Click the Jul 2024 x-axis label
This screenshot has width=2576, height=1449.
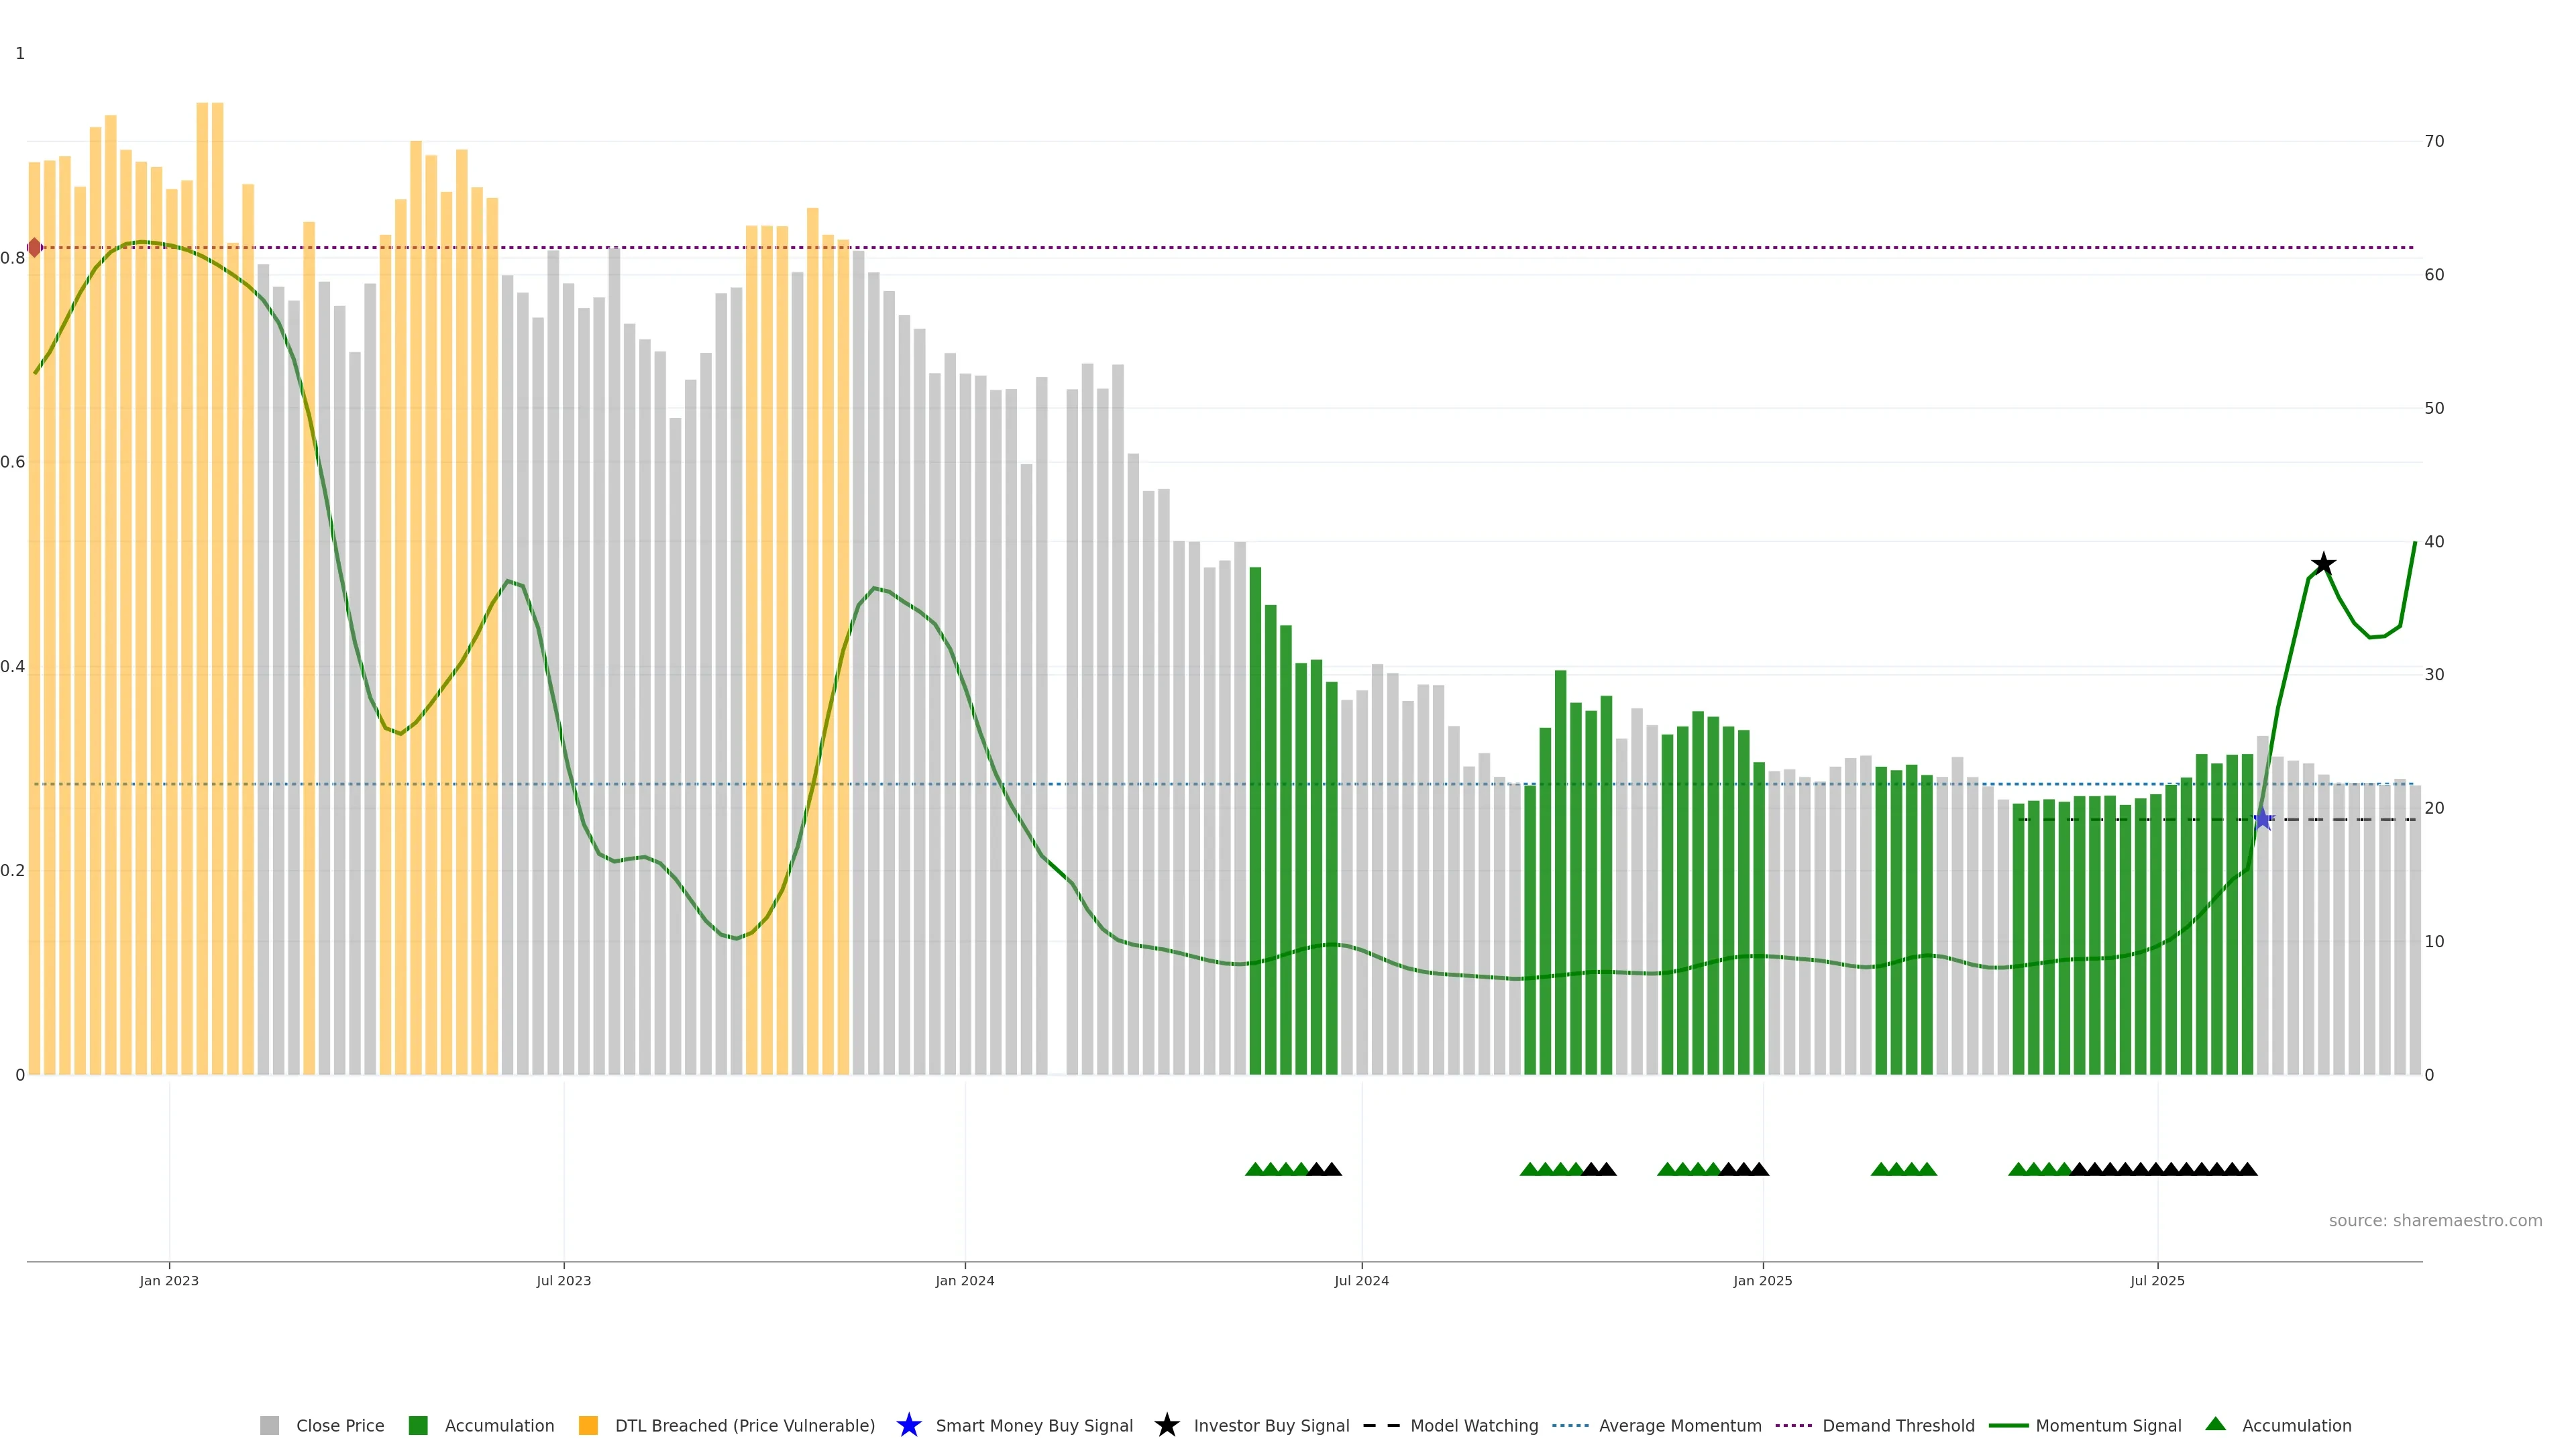(x=1361, y=1280)
